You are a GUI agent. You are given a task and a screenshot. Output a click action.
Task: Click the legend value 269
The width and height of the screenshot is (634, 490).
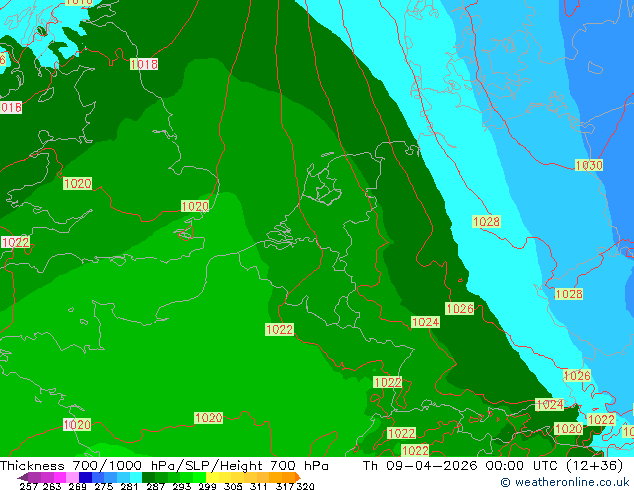tap(78, 486)
